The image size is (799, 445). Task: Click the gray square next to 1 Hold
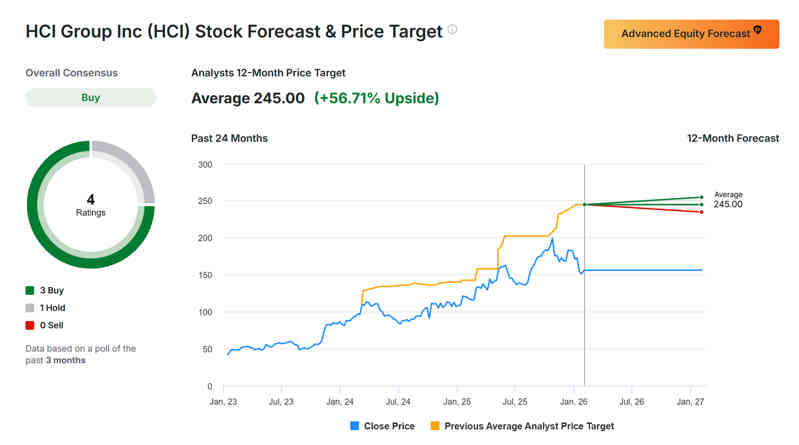pos(30,308)
